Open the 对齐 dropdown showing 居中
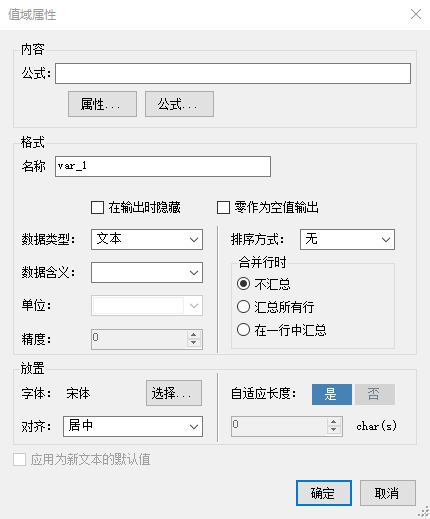 (x=133, y=426)
